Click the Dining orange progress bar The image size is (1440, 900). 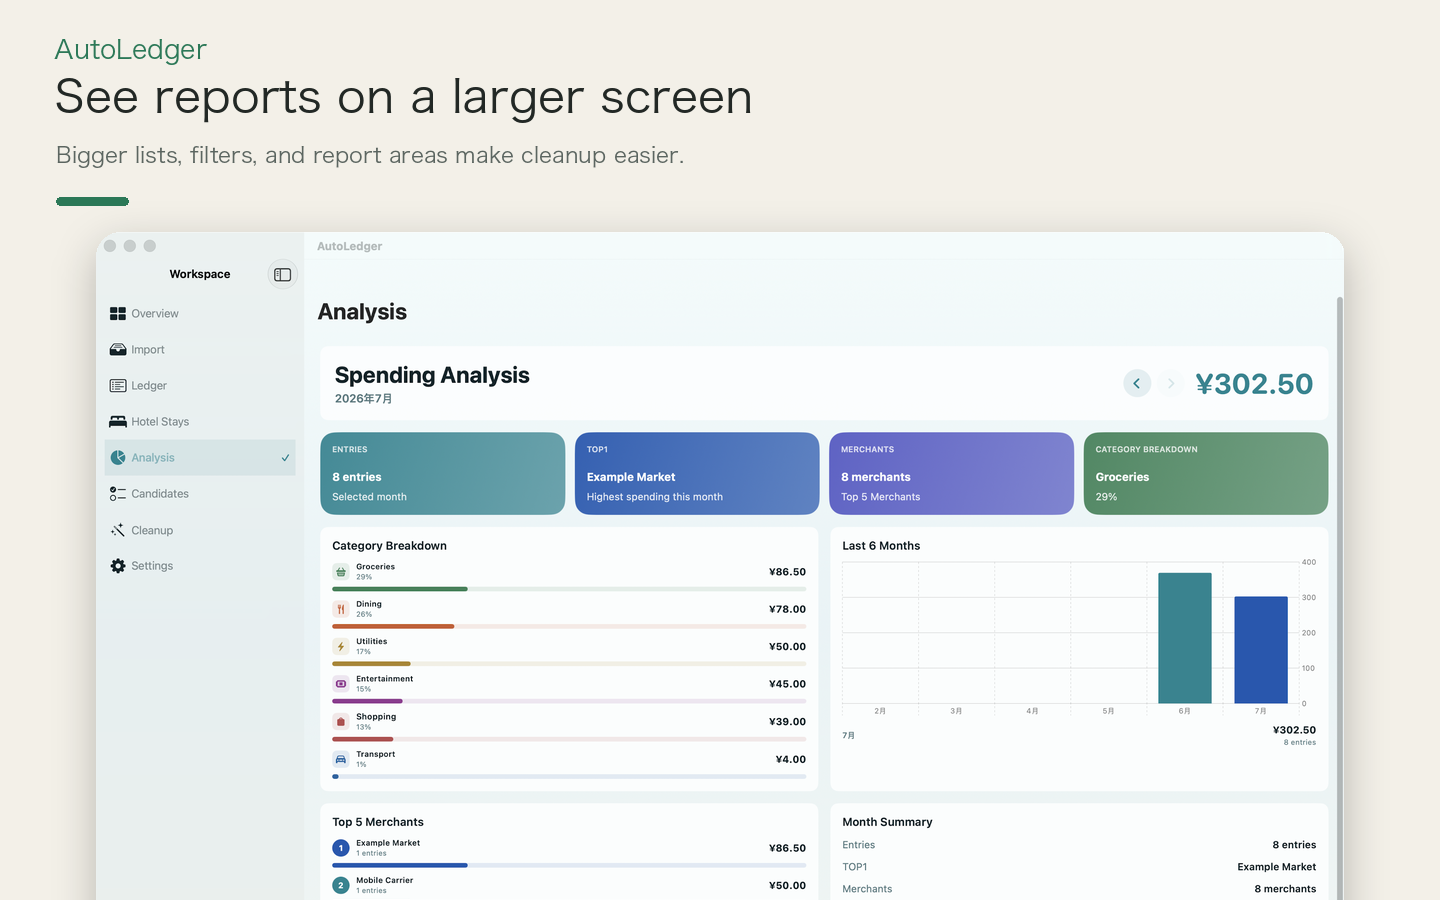pyautogui.click(x=393, y=626)
